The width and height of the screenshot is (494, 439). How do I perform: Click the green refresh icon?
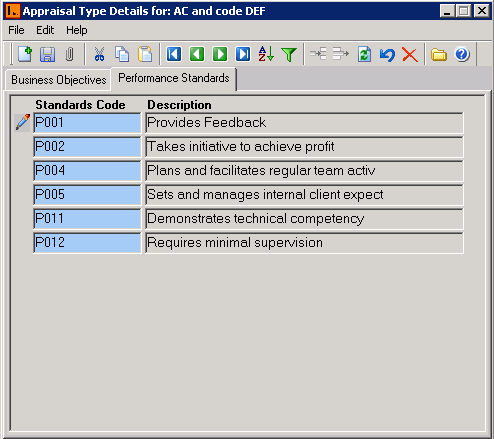click(364, 54)
